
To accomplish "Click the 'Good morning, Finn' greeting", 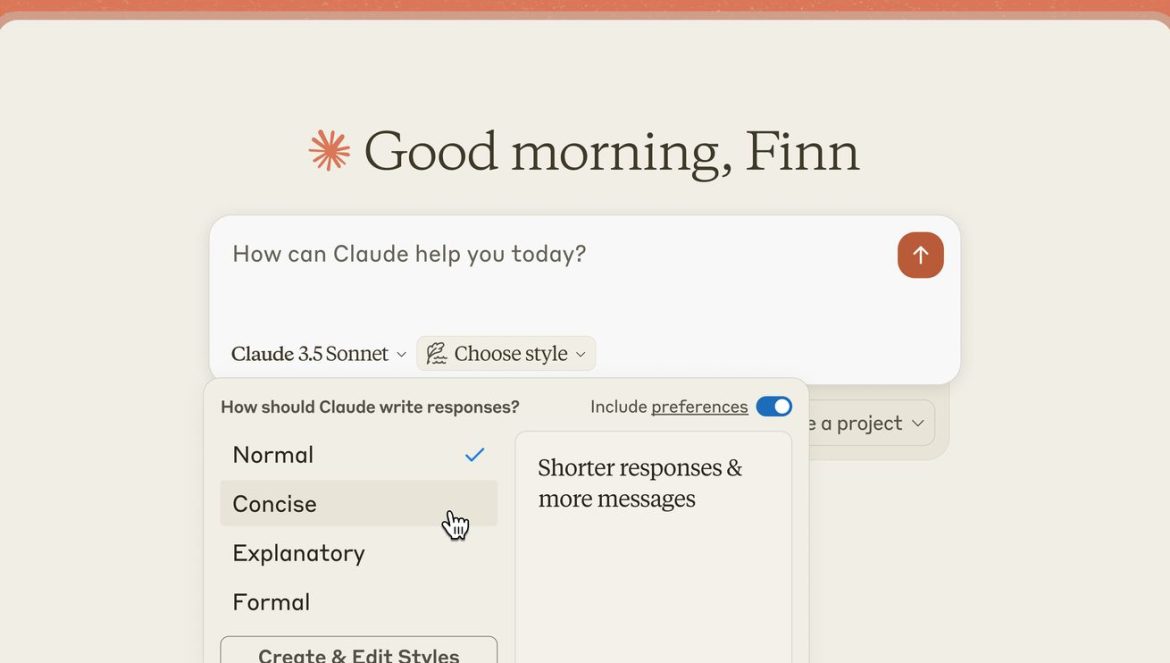I will point(611,152).
